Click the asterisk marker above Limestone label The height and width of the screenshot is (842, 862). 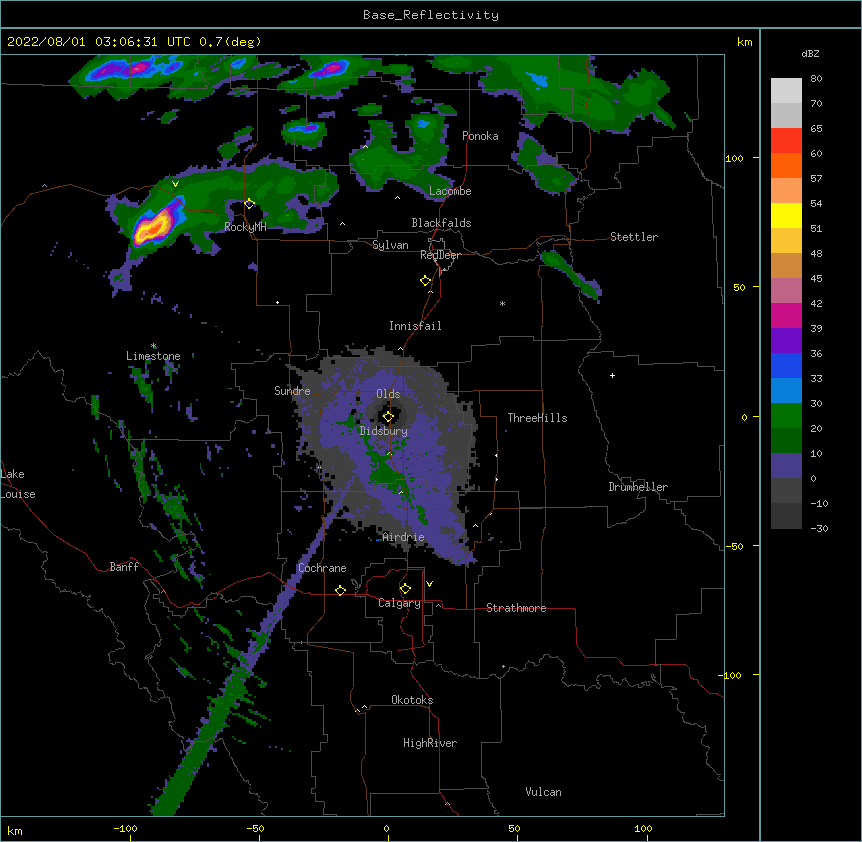point(154,346)
